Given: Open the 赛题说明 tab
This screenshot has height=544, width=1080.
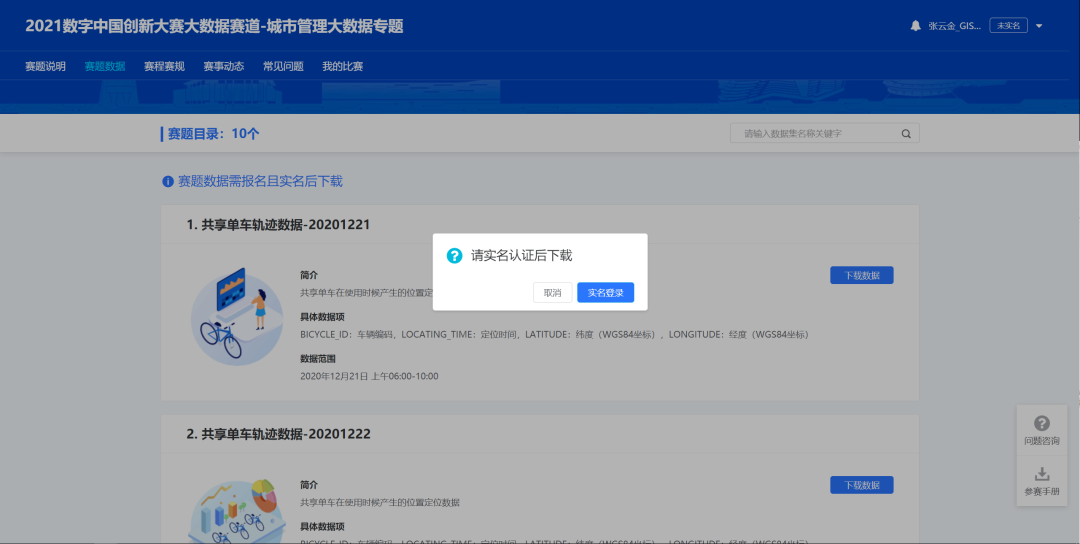Looking at the screenshot, I should (x=45, y=66).
